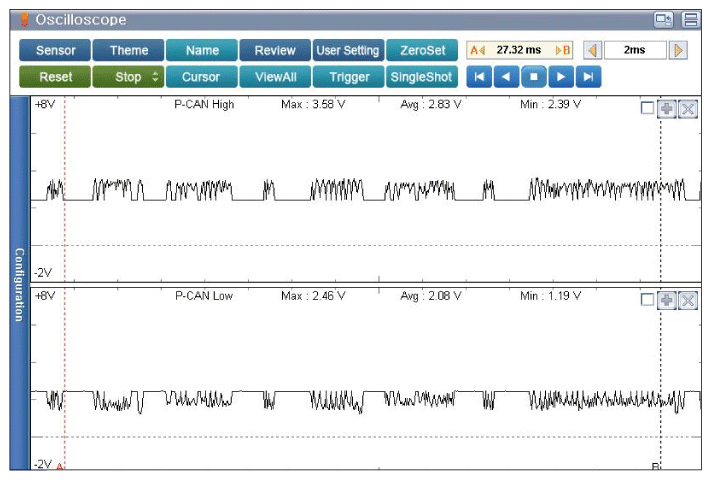Screen dimensions: 711x480
Task: Click the square stop playback icon
Action: pos(534,76)
